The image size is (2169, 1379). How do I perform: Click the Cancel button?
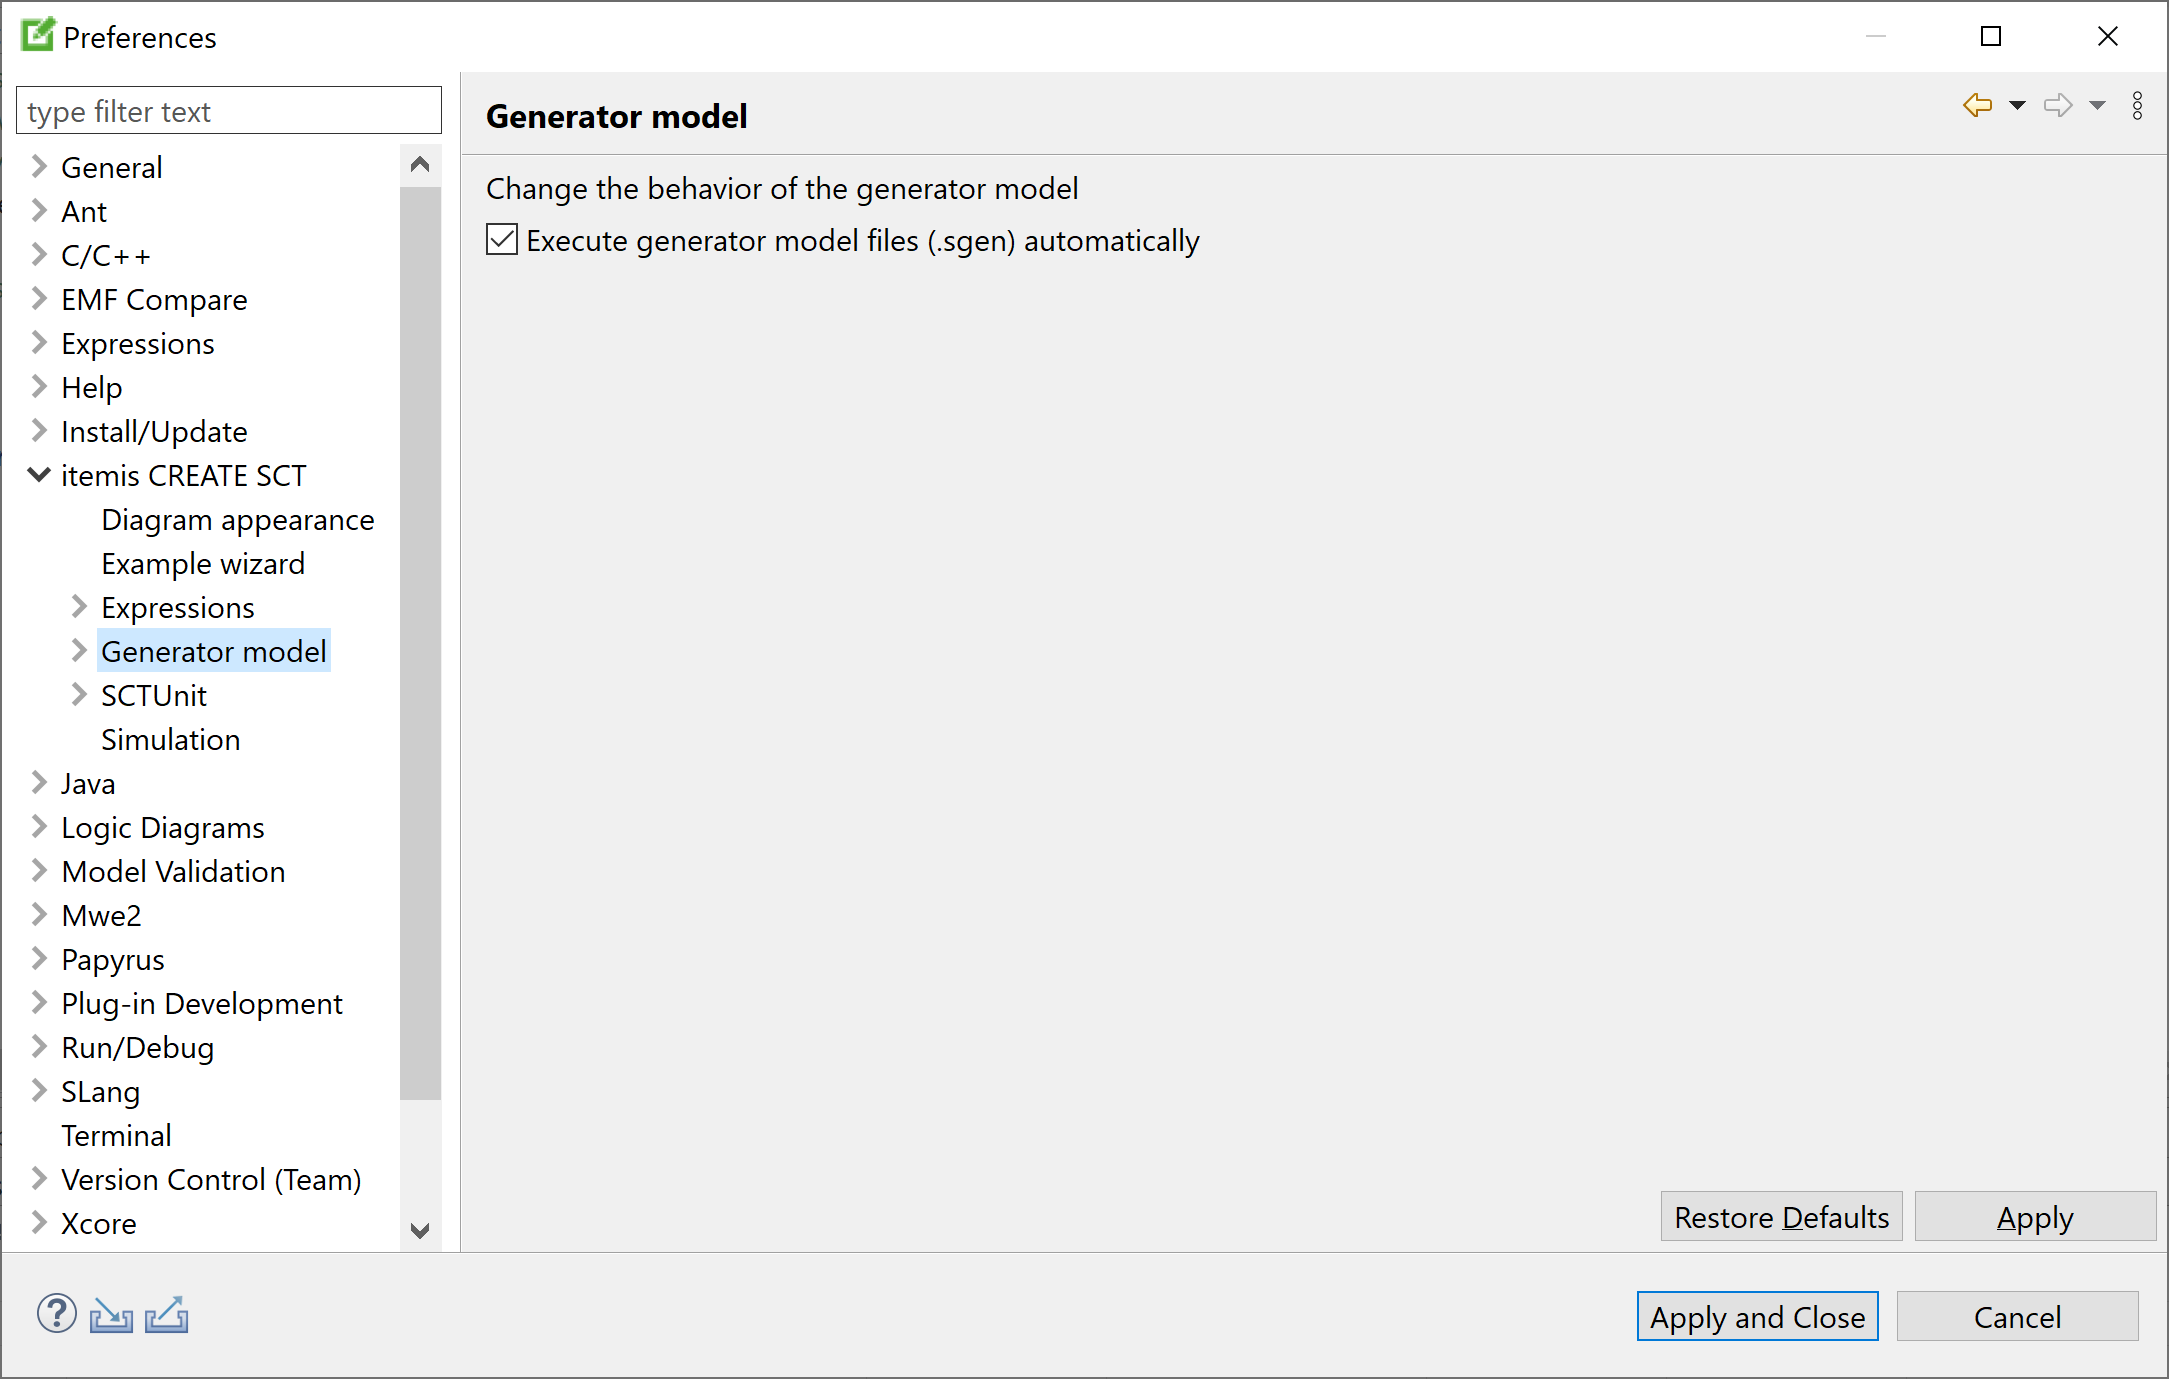pyautogui.click(x=2017, y=1317)
